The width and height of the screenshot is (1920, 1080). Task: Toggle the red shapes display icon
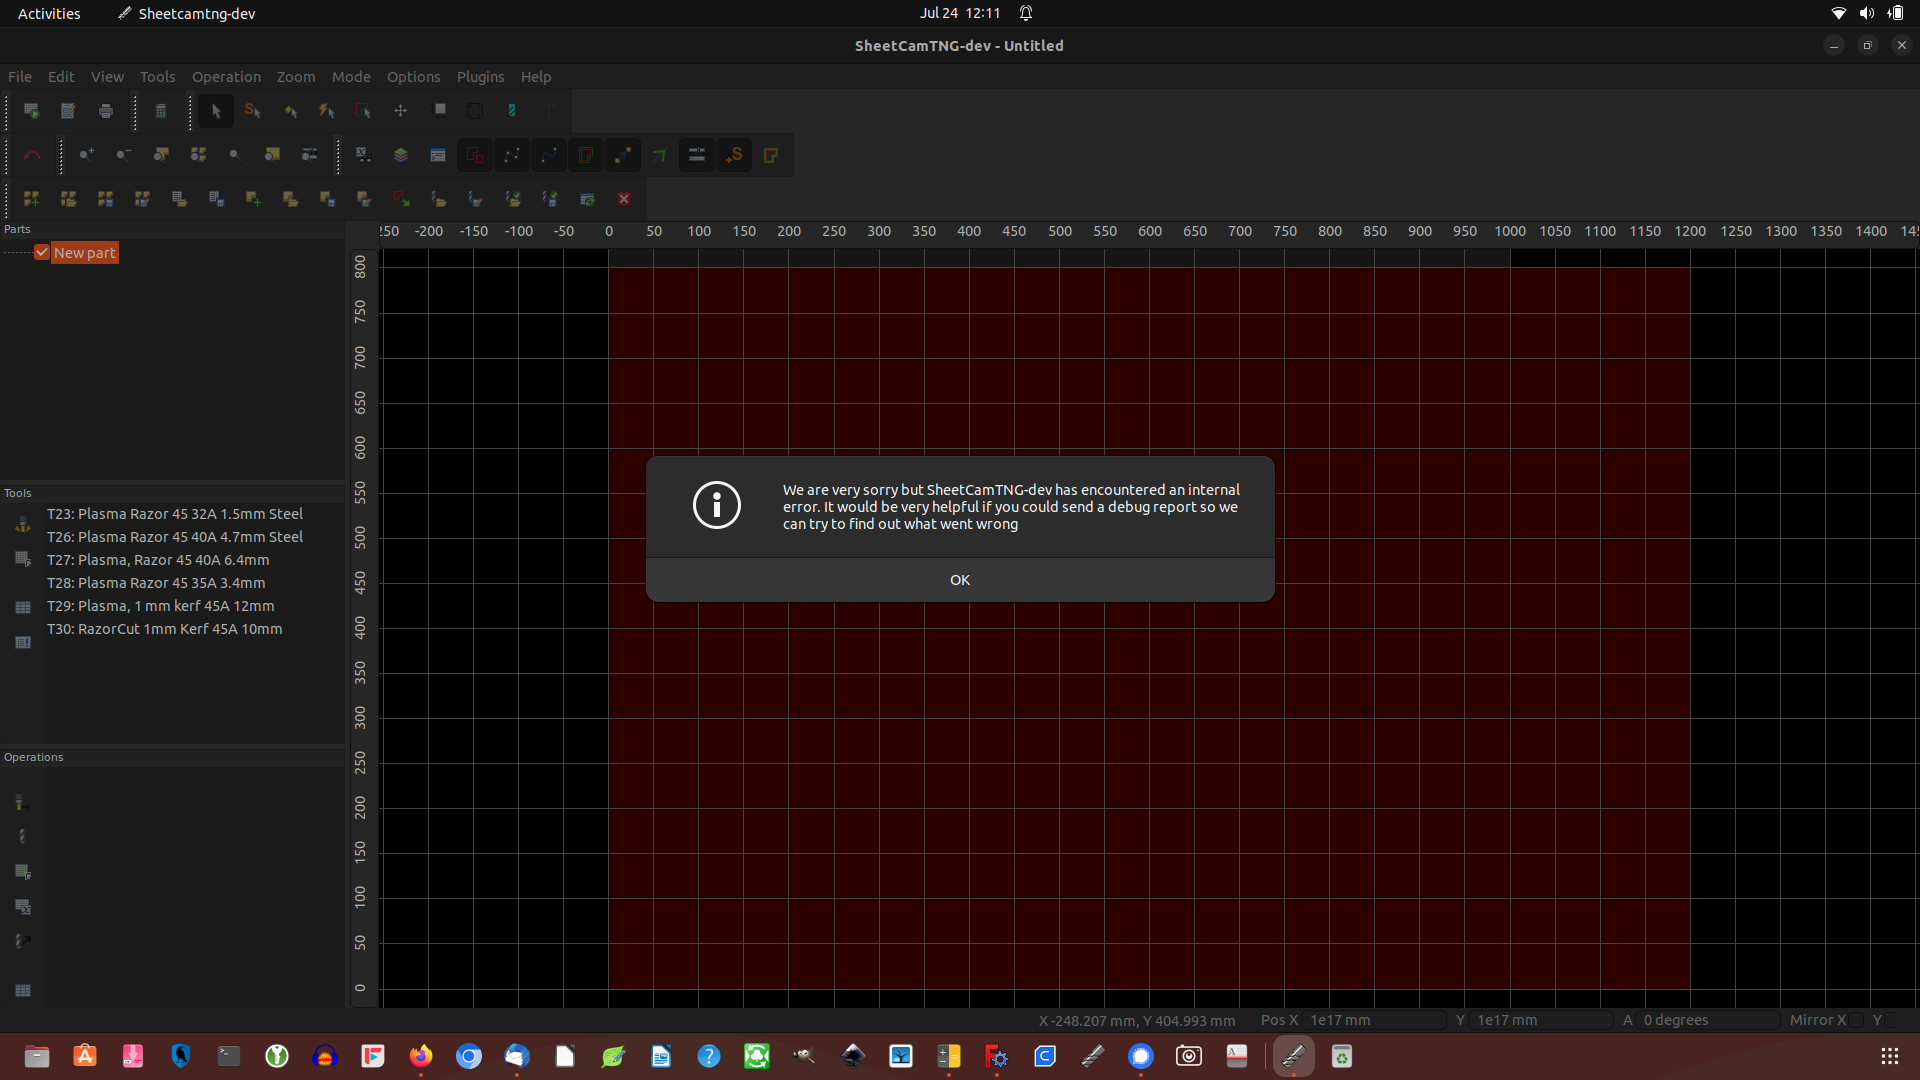pos(474,155)
